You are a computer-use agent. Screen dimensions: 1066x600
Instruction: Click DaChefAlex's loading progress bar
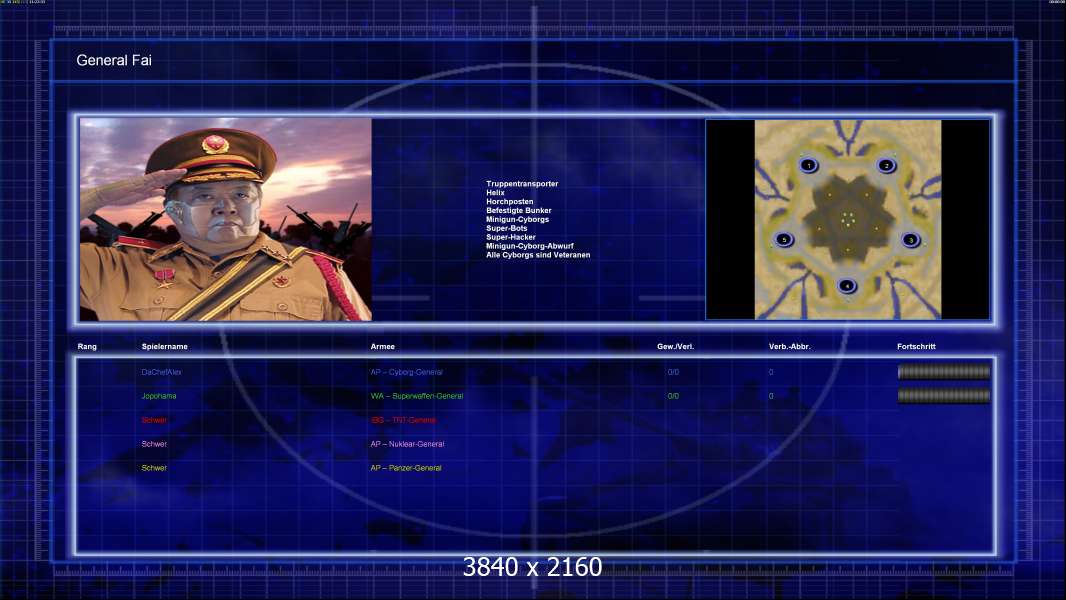point(944,372)
